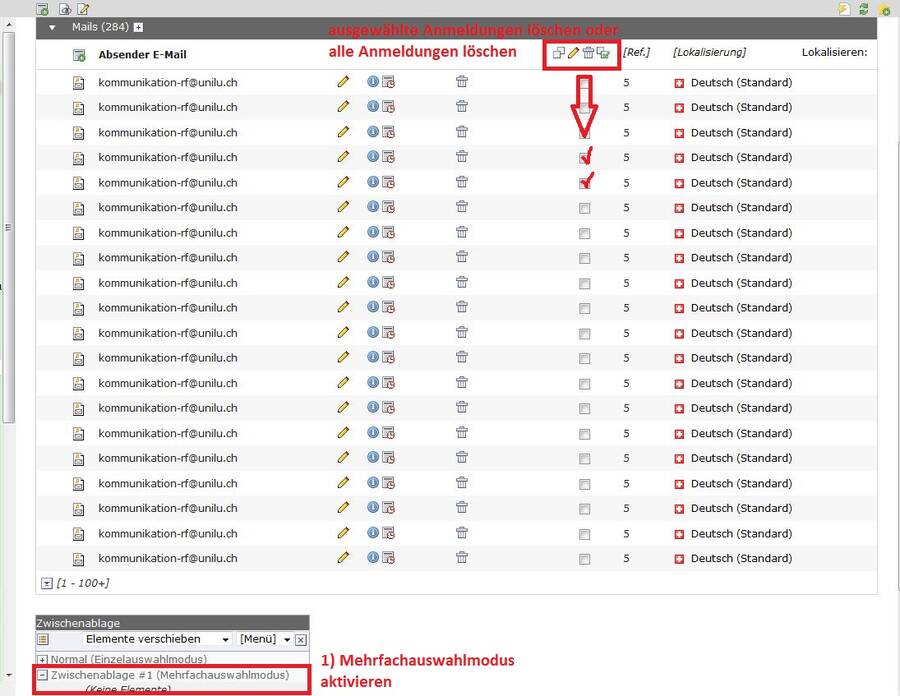The height and width of the screenshot is (696, 900).
Task: Select Normal (Einzelauswahlmodus) clipboard
Action: [x=129, y=660]
